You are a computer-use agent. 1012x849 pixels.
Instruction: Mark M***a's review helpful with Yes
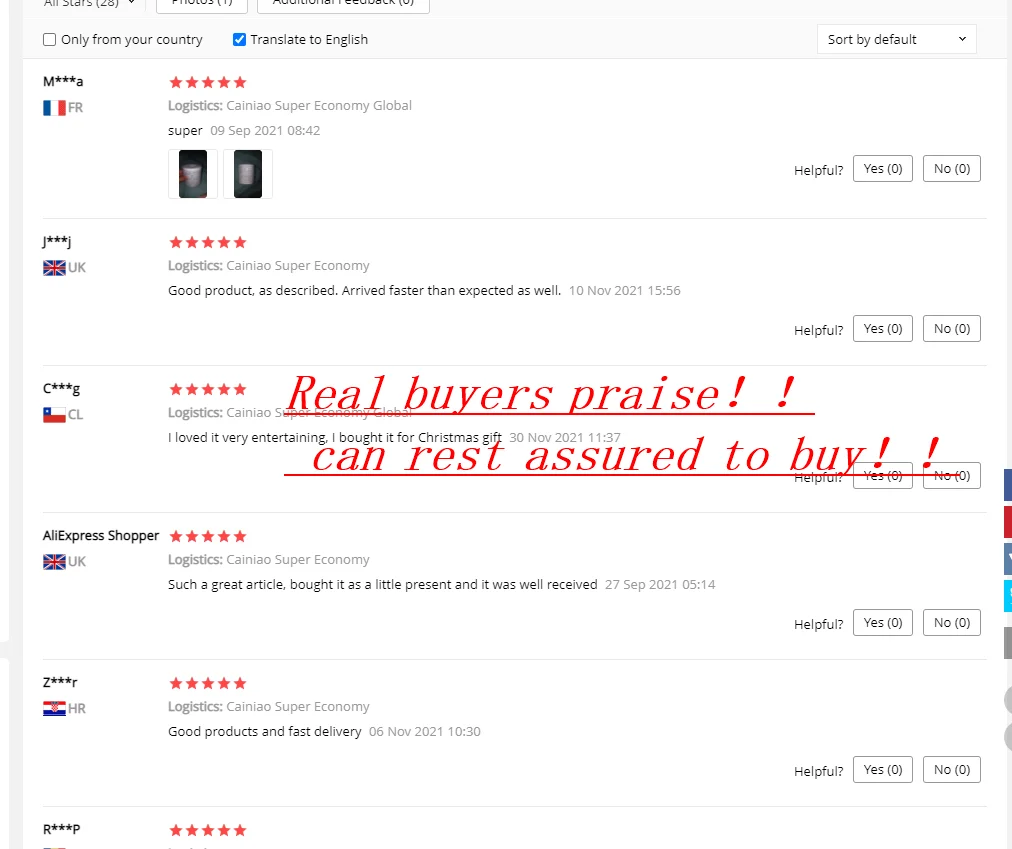point(883,169)
